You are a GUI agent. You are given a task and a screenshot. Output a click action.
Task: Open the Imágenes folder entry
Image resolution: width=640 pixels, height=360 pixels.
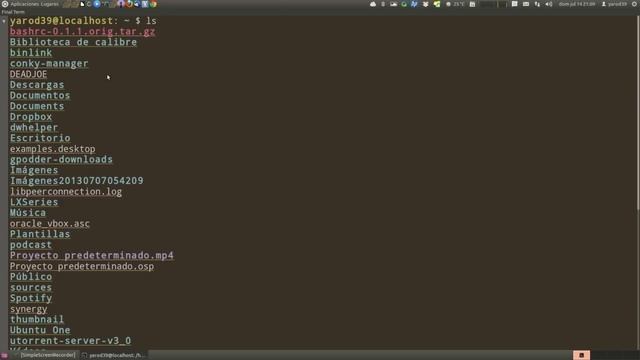(34, 170)
